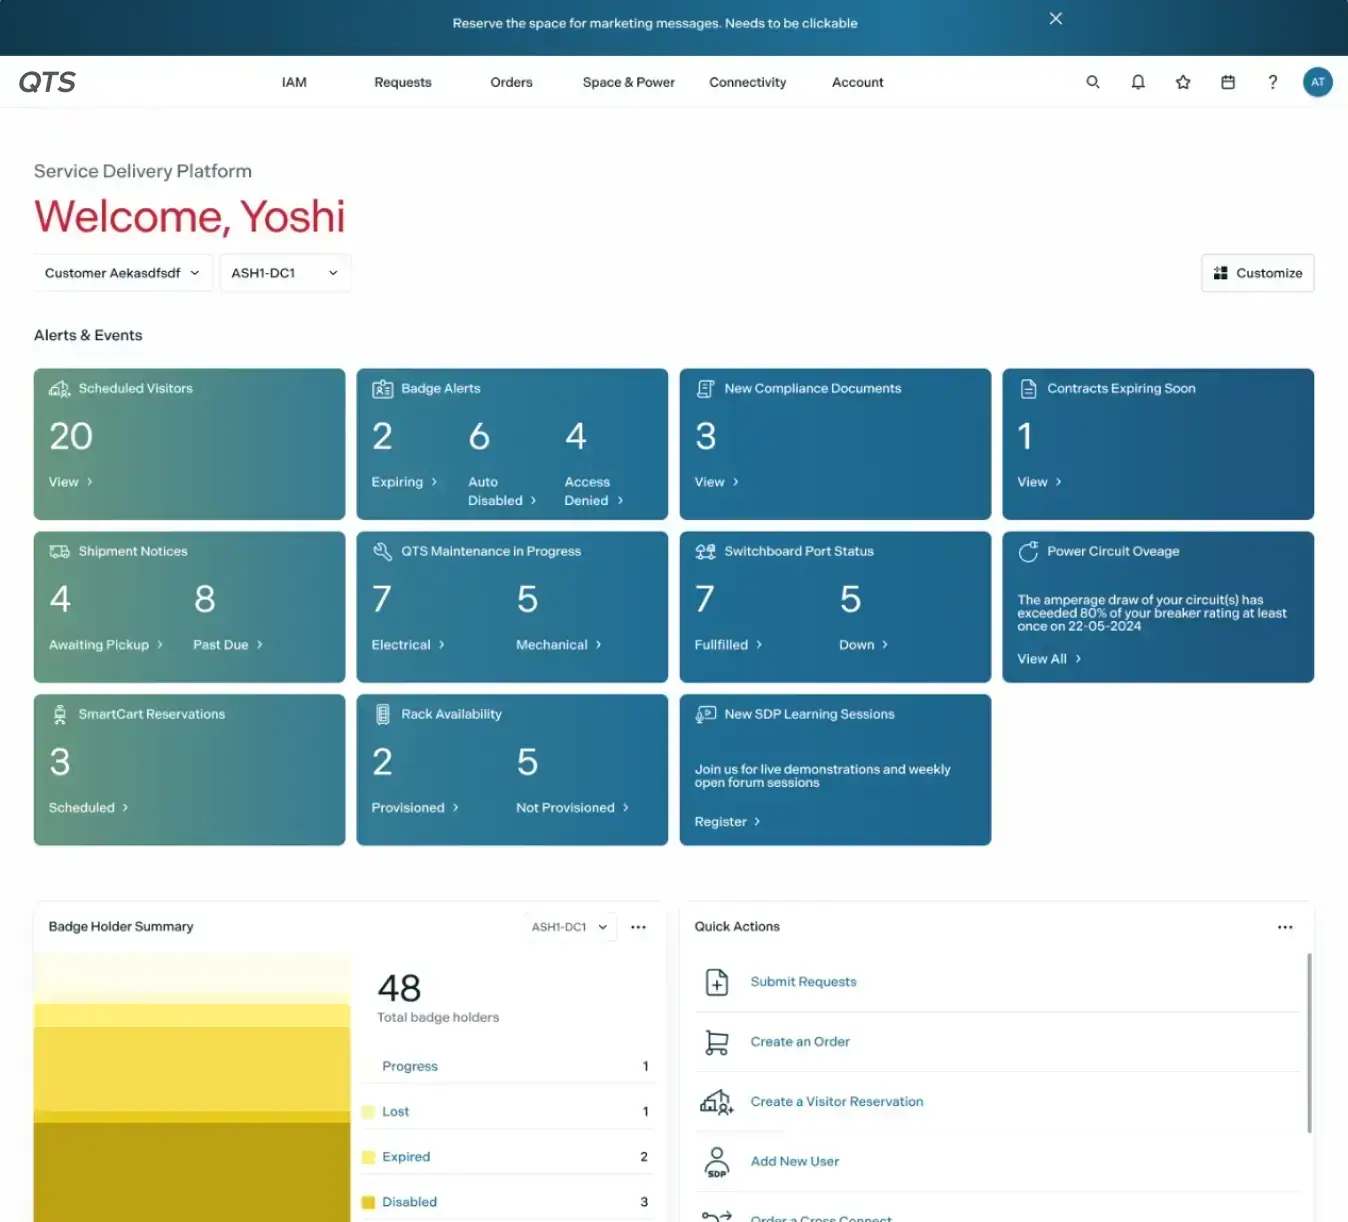Select the Connectivity menu item
This screenshot has height=1222, width=1348.
[x=747, y=82]
